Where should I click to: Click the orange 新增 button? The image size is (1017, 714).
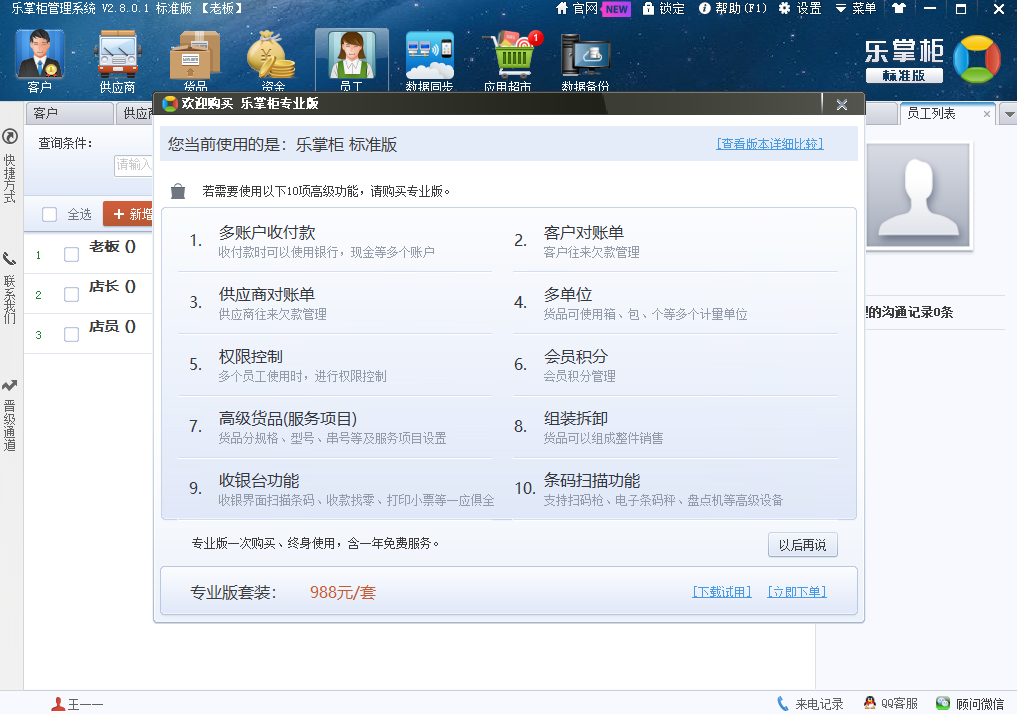click(128, 214)
